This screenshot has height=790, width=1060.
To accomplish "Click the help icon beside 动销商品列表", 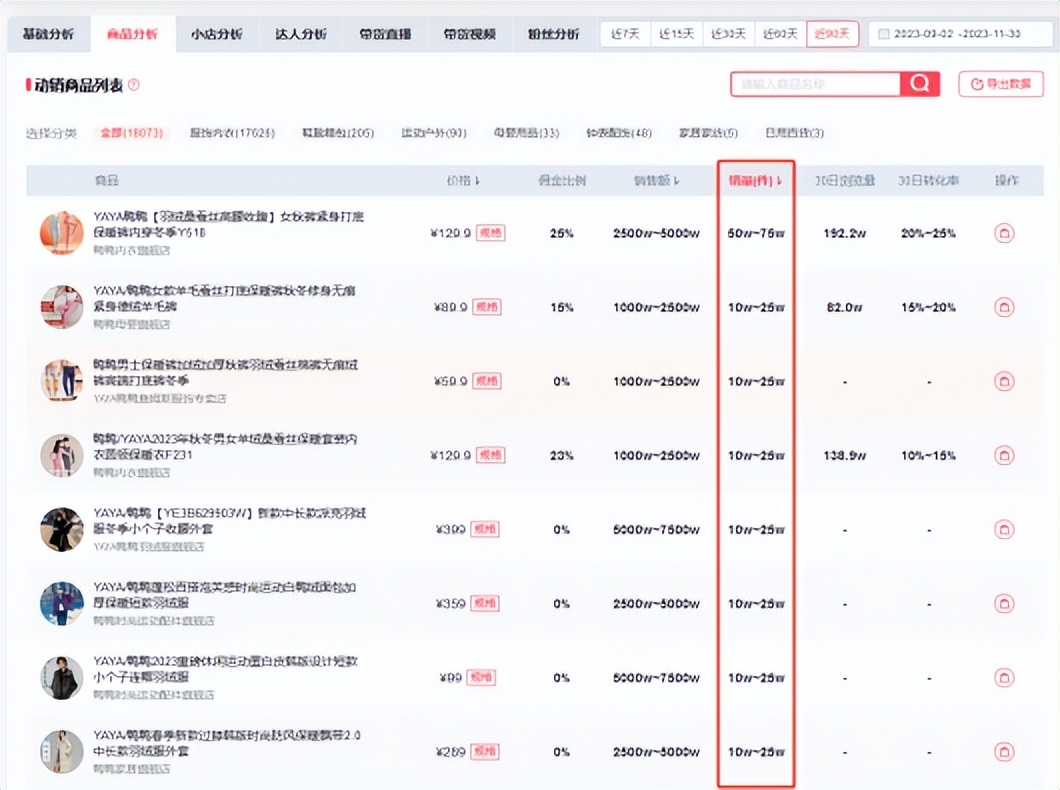I will point(134,86).
